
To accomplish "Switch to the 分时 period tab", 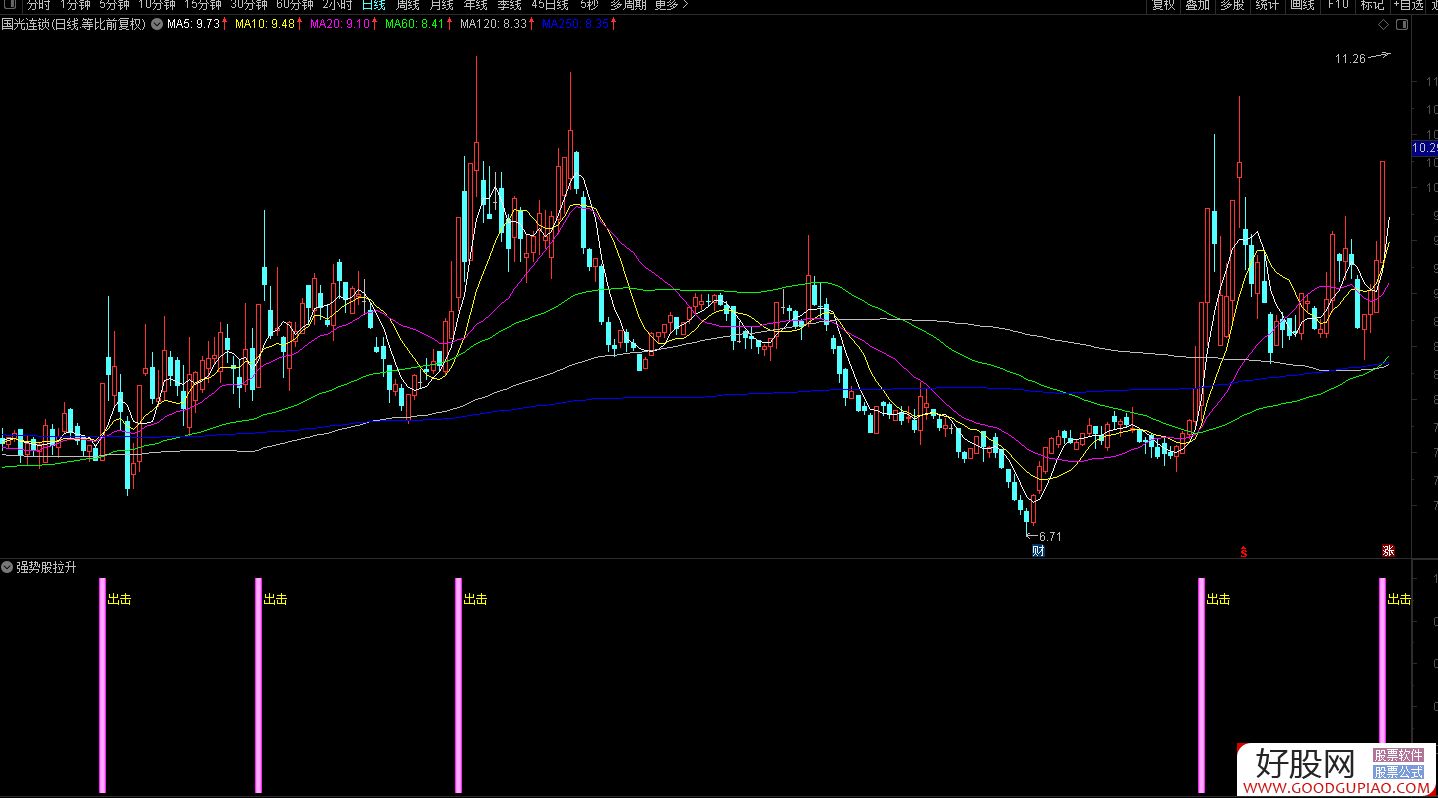I will (38, 4).
